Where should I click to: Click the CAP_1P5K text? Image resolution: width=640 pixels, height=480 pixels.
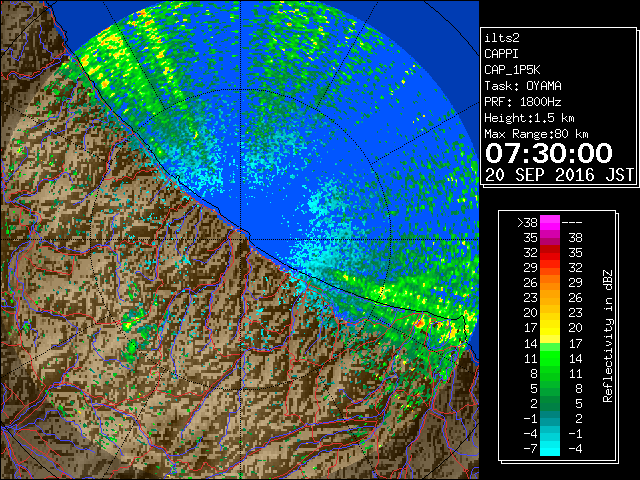point(512,70)
